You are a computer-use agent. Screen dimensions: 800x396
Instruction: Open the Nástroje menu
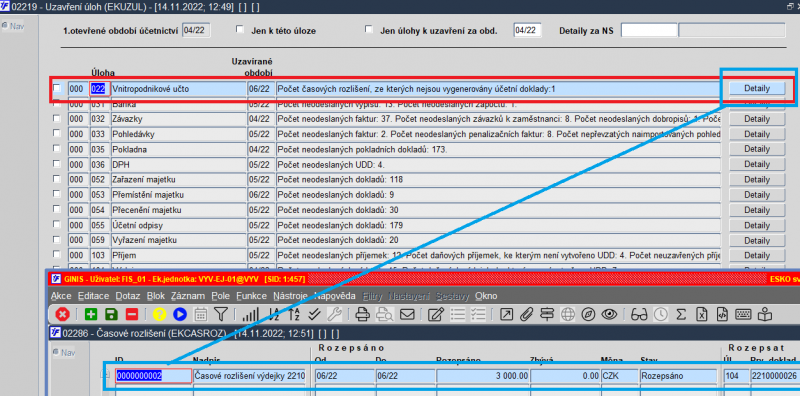[290, 296]
